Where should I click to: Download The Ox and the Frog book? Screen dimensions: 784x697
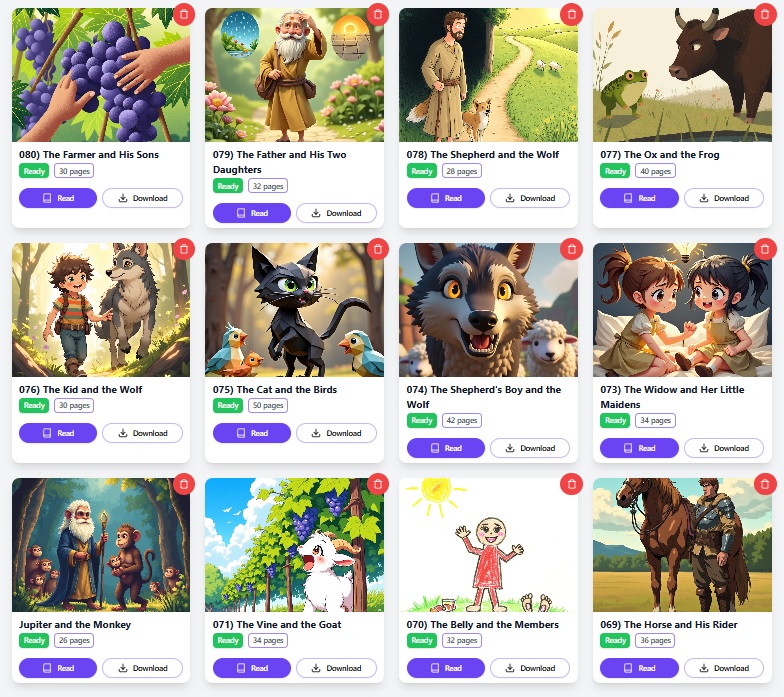pos(724,198)
